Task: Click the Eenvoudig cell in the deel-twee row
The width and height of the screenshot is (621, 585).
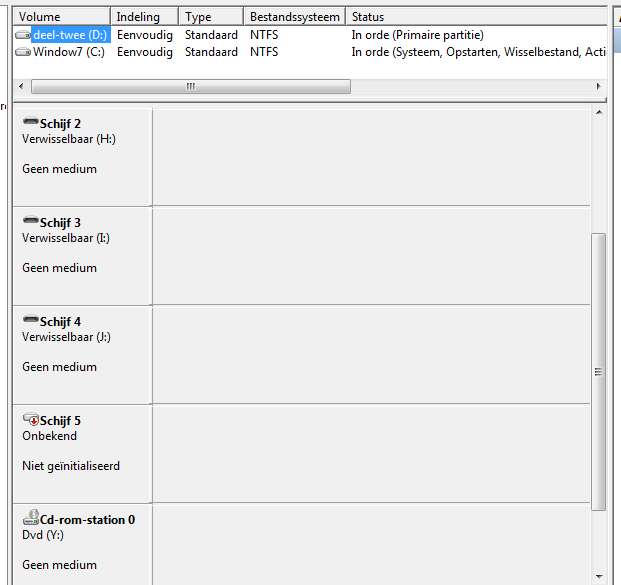Action: pos(145,35)
